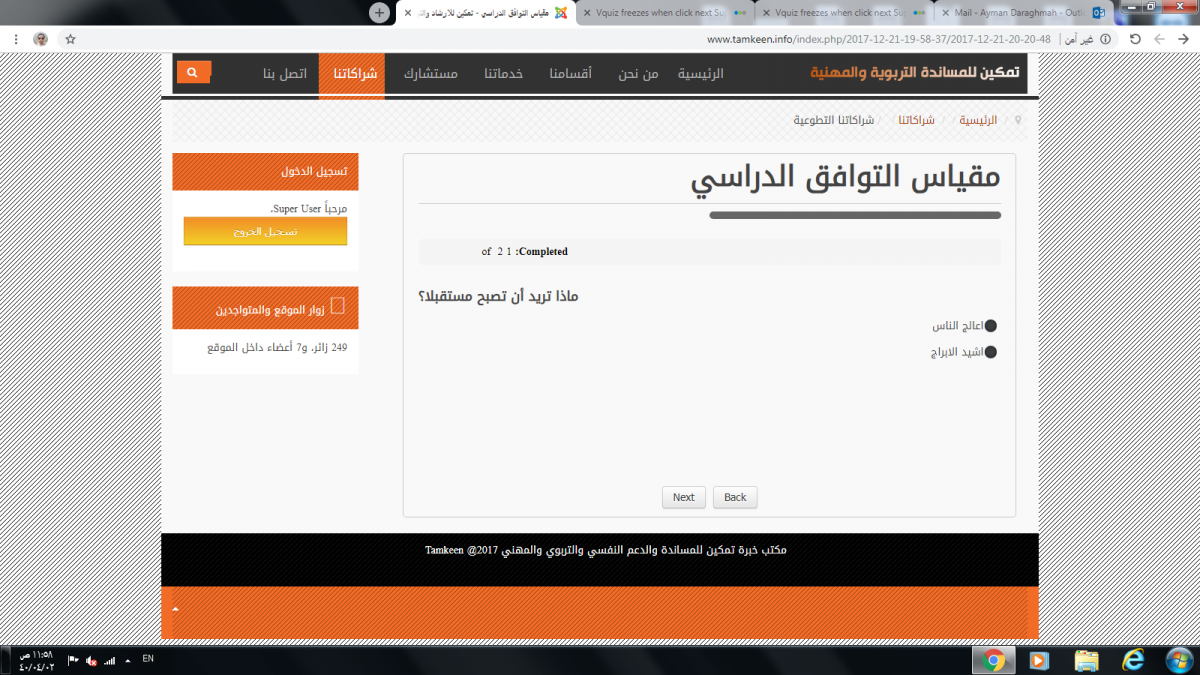Click the bookmark star icon in address bar

click(x=71, y=39)
